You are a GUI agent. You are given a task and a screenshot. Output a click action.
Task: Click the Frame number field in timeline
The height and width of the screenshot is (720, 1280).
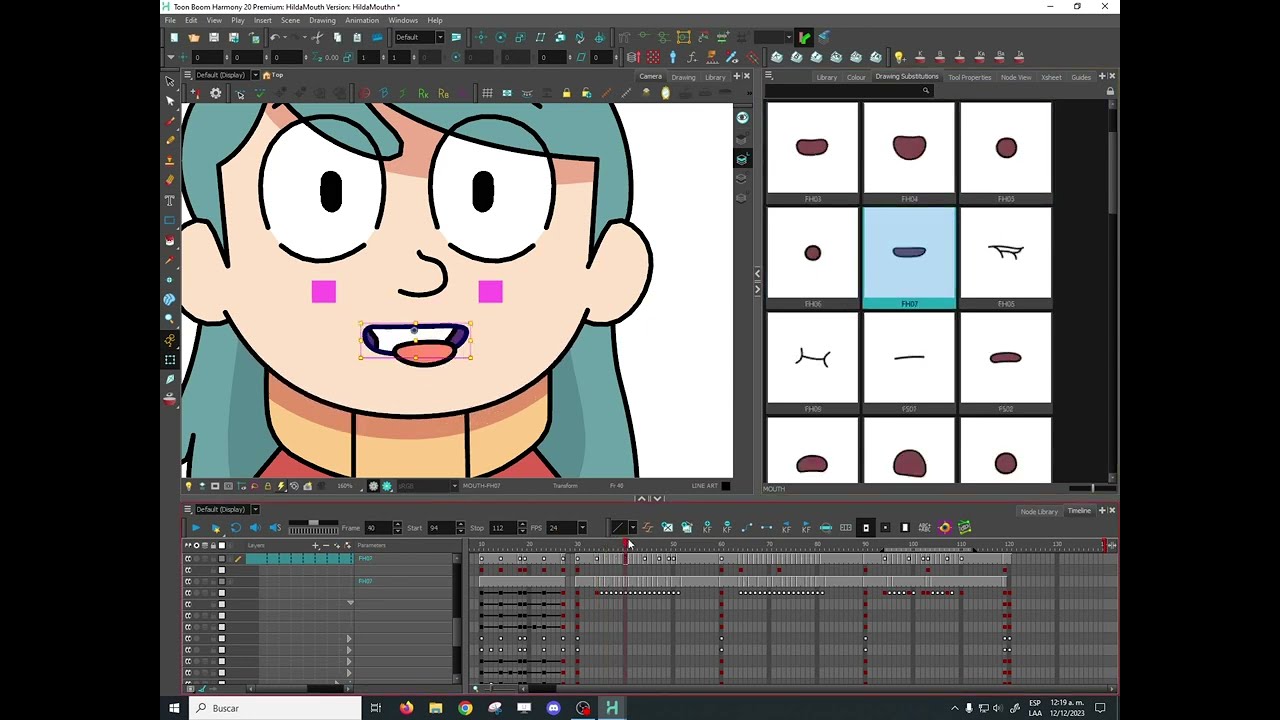[377, 527]
